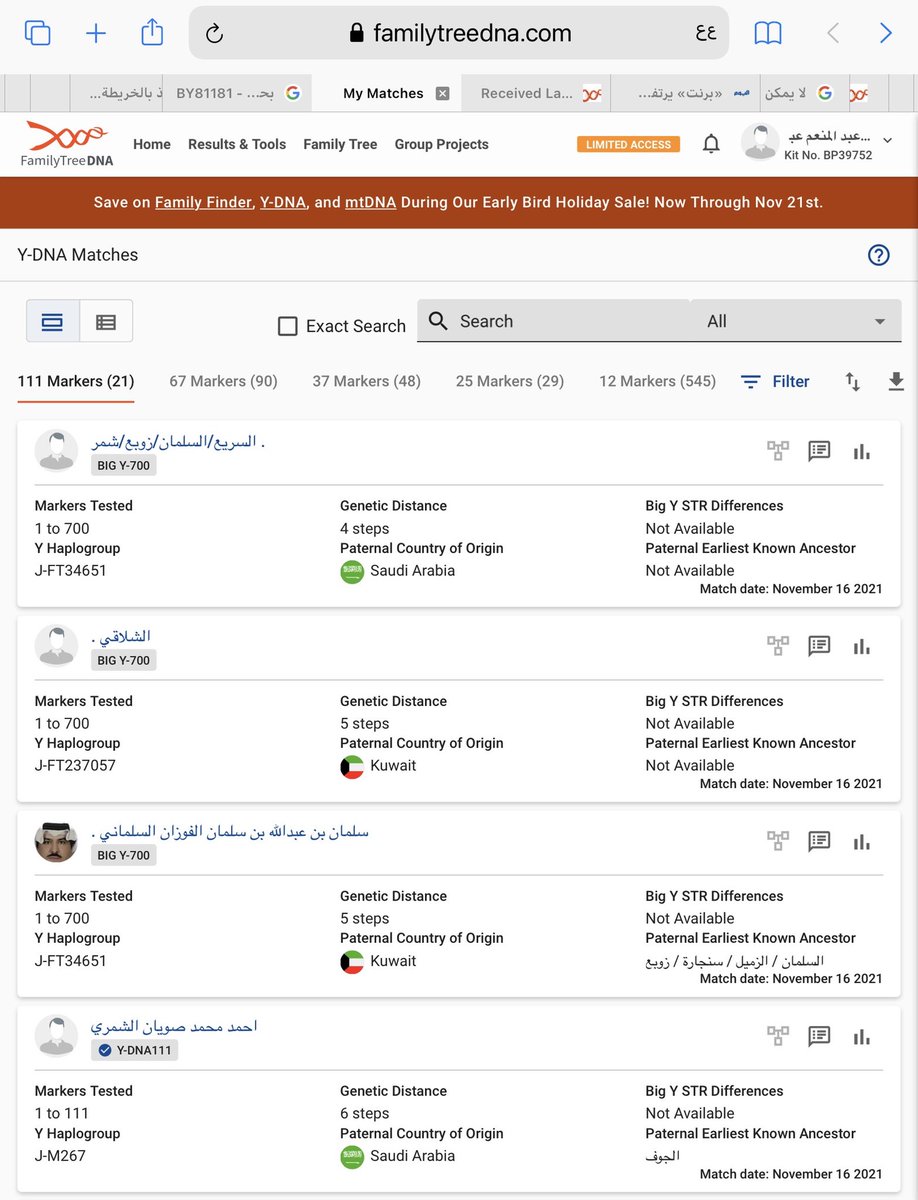Open the Home menu item
The height and width of the screenshot is (1200, 918).
tap(152, 144)
